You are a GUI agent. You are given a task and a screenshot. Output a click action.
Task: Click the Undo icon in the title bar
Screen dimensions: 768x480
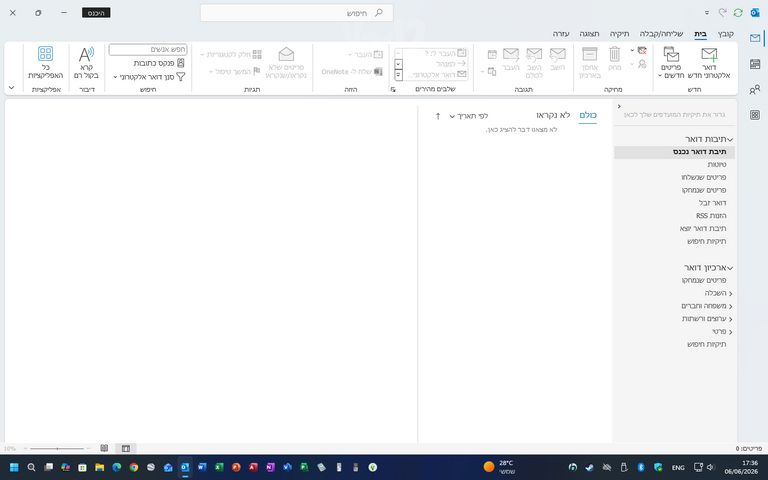tap(722, 13)
